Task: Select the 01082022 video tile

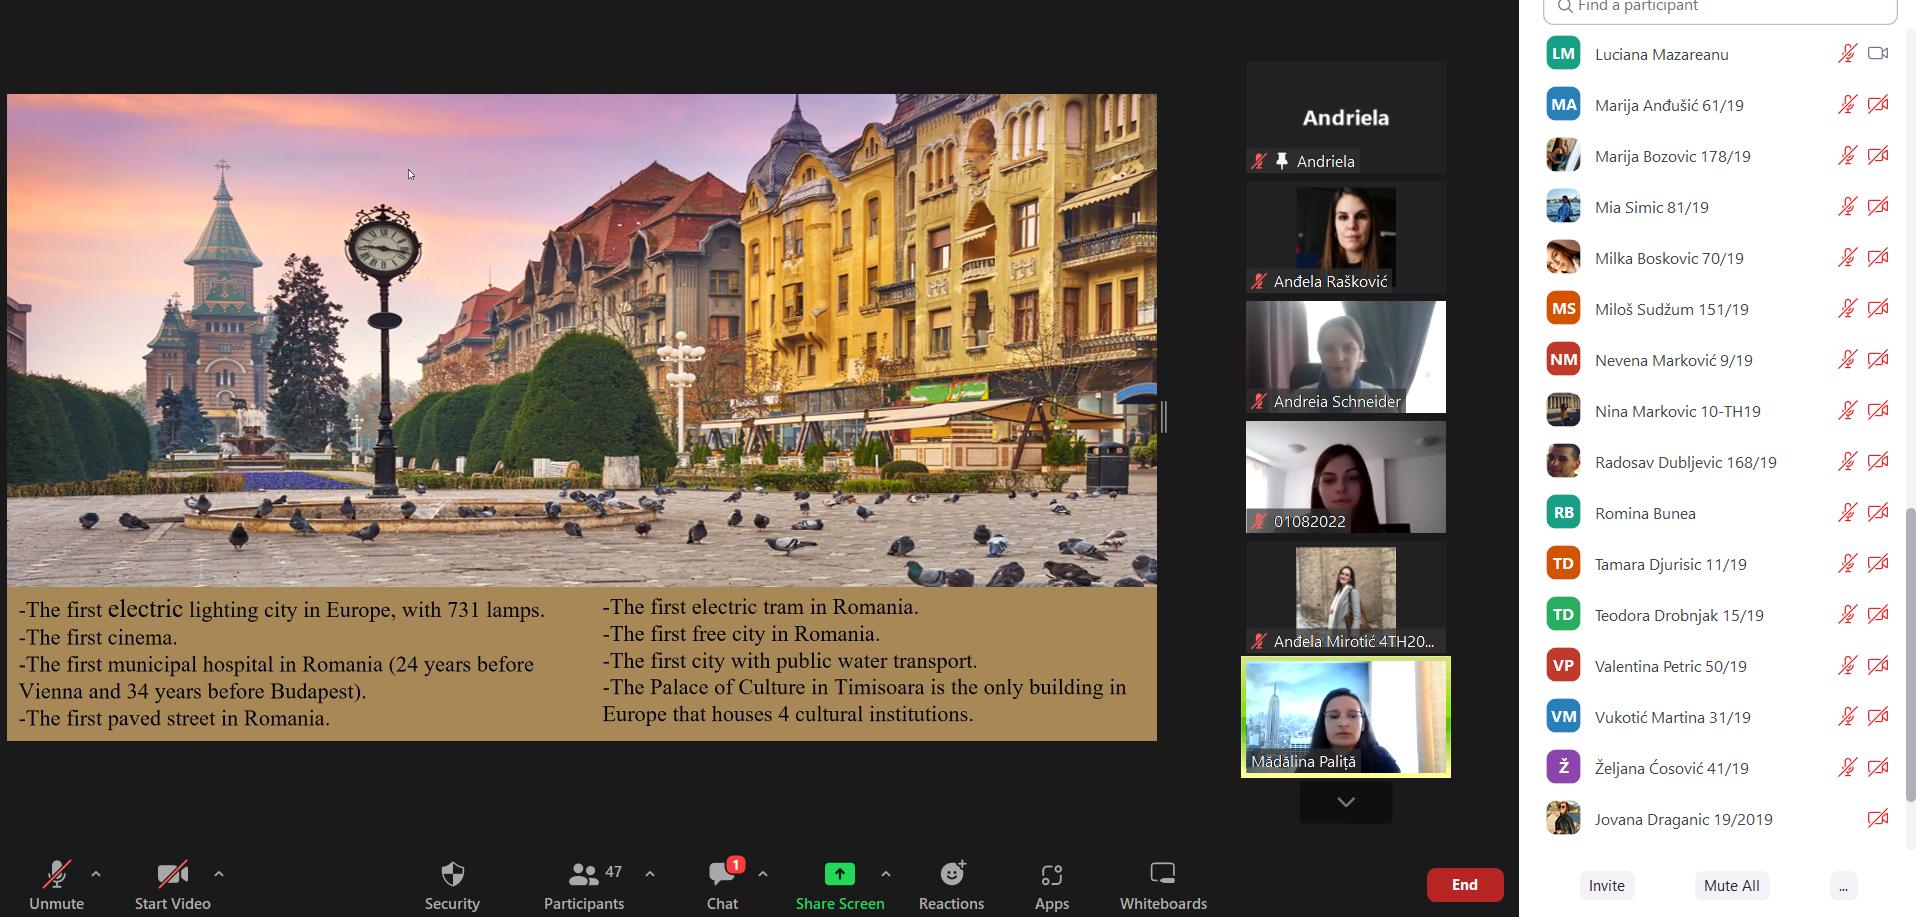Action: tap(1346, 477)
